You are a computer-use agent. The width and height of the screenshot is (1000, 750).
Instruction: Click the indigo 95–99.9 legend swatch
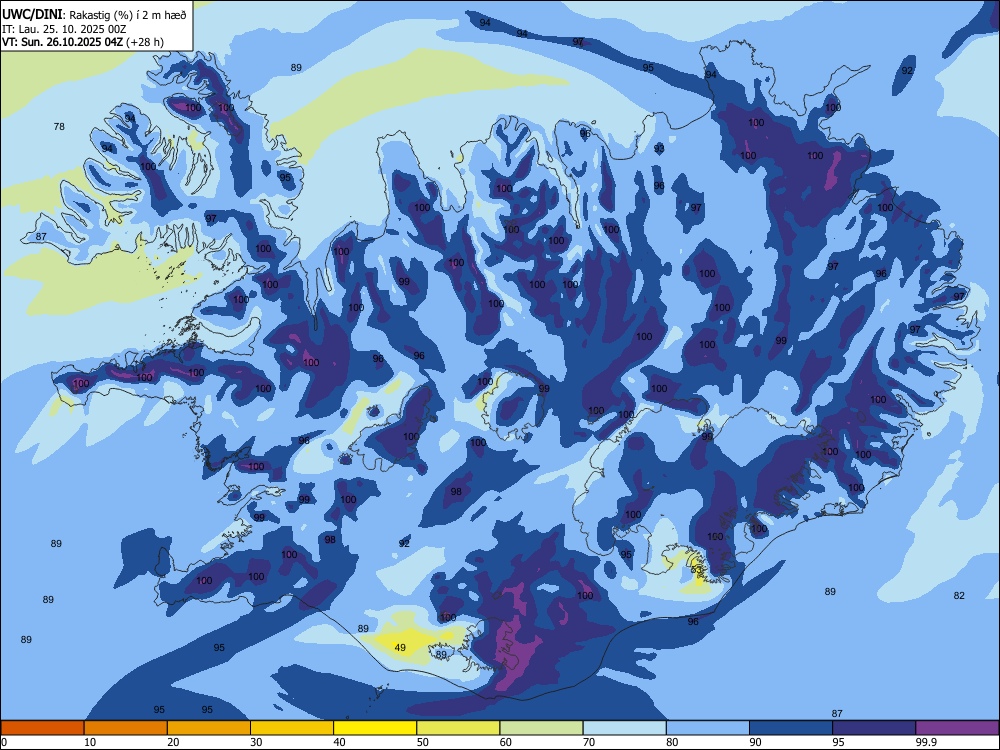coord(874,728)
